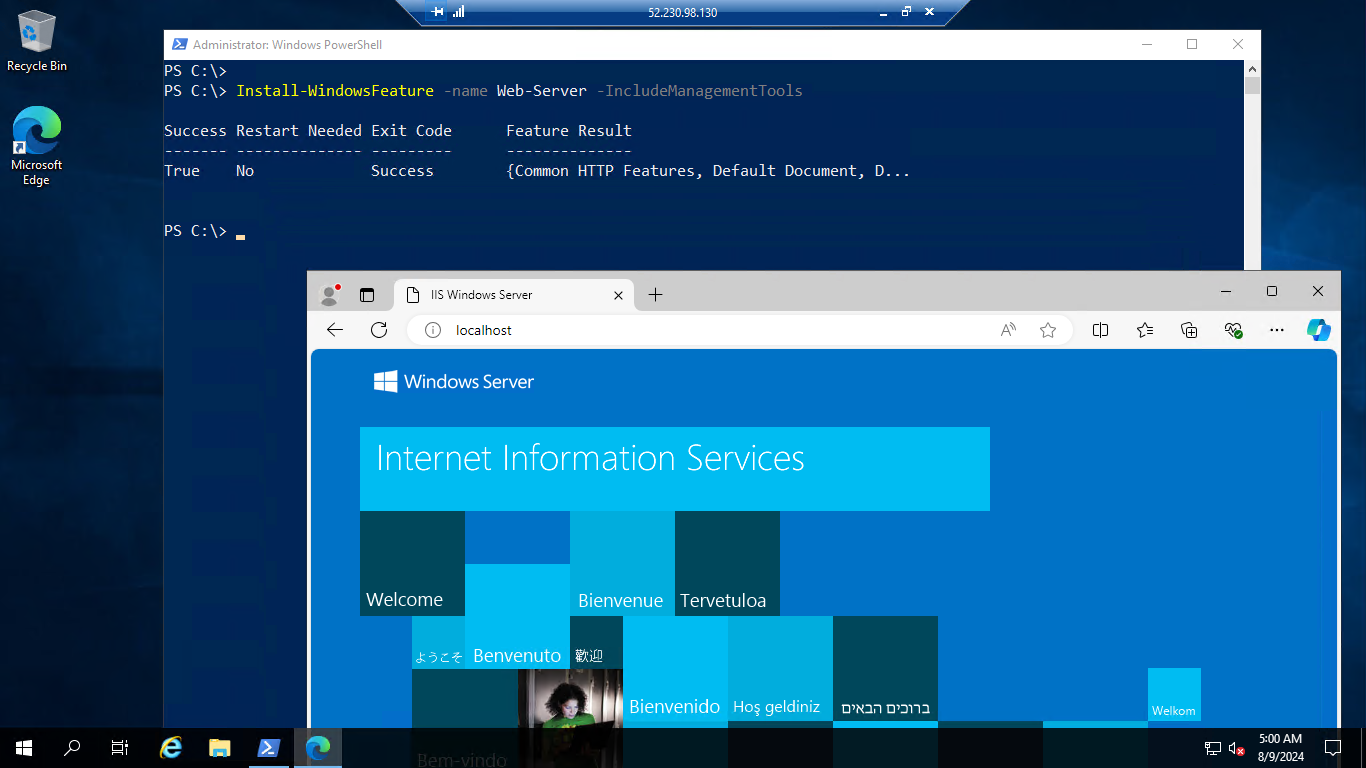Select the IIS Windows Server tab
1366x768 pixels.
tap(514, 295)
